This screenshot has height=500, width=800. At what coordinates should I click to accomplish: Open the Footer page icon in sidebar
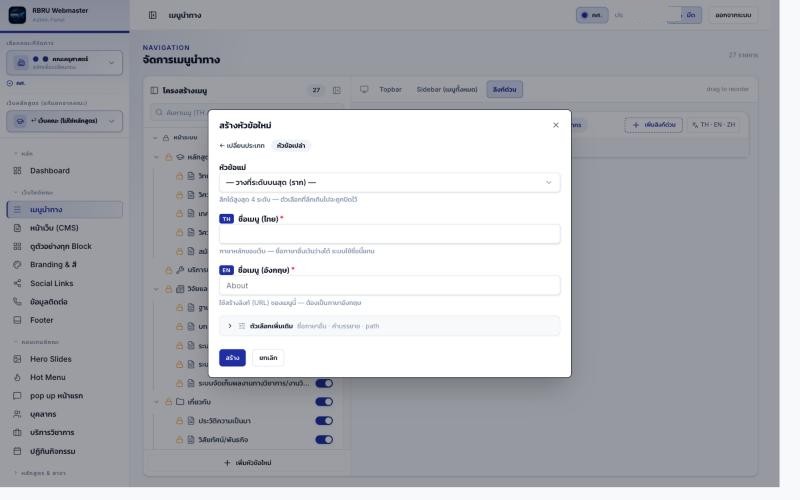coord(17,320)
